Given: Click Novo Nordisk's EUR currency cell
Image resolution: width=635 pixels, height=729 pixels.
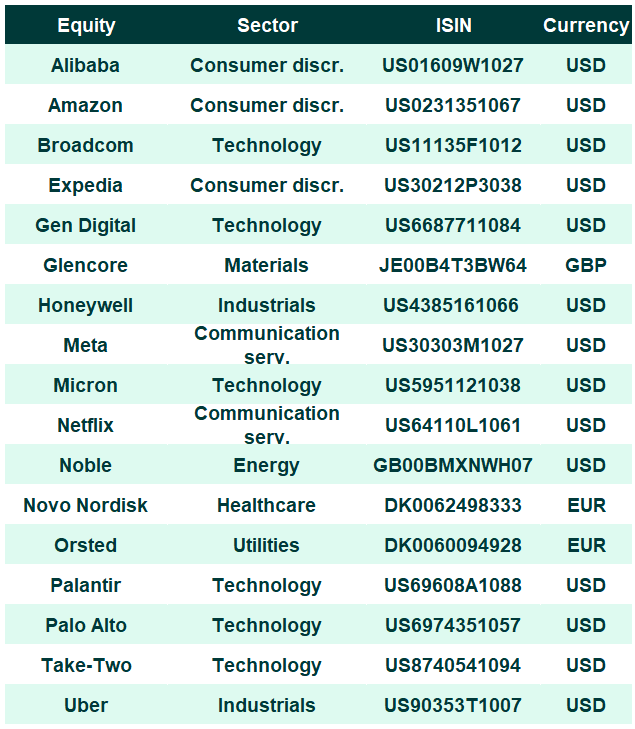Looking at the screenshot, I should pos(587,505).
